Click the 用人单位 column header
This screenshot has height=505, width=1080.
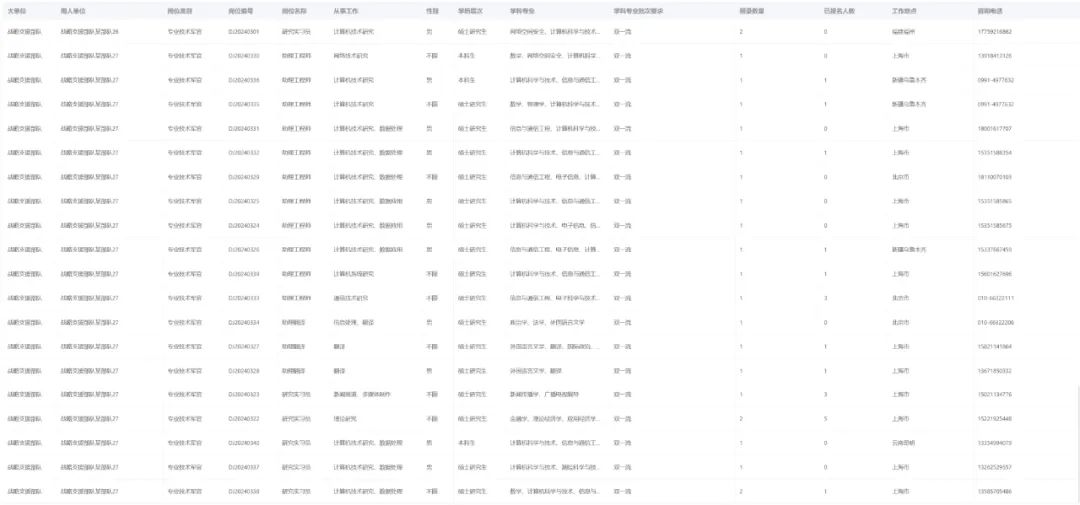tap(72, 8)
